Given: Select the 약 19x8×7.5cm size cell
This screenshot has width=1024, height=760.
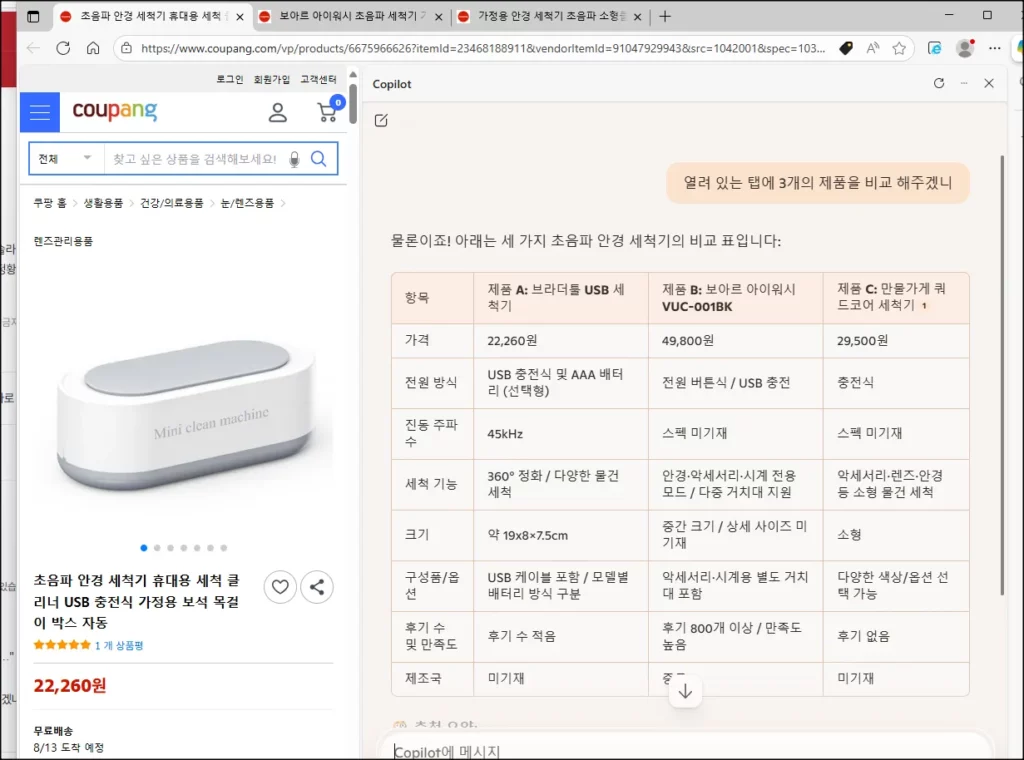Looking at the screenshot, I should pos(560,535).
